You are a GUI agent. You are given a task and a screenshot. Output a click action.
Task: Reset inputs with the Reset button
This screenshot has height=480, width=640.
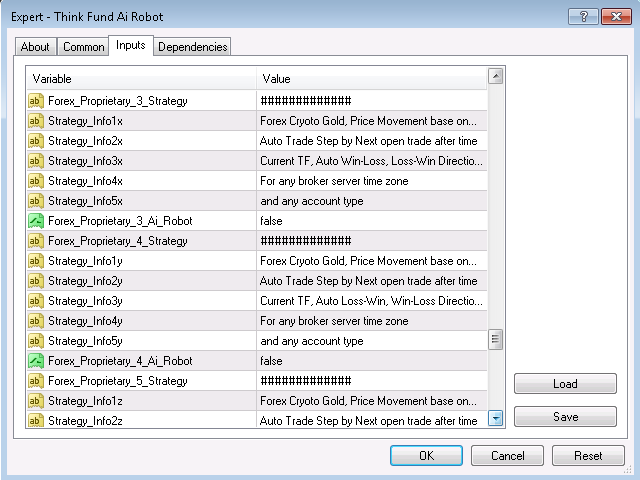[588, 456]
